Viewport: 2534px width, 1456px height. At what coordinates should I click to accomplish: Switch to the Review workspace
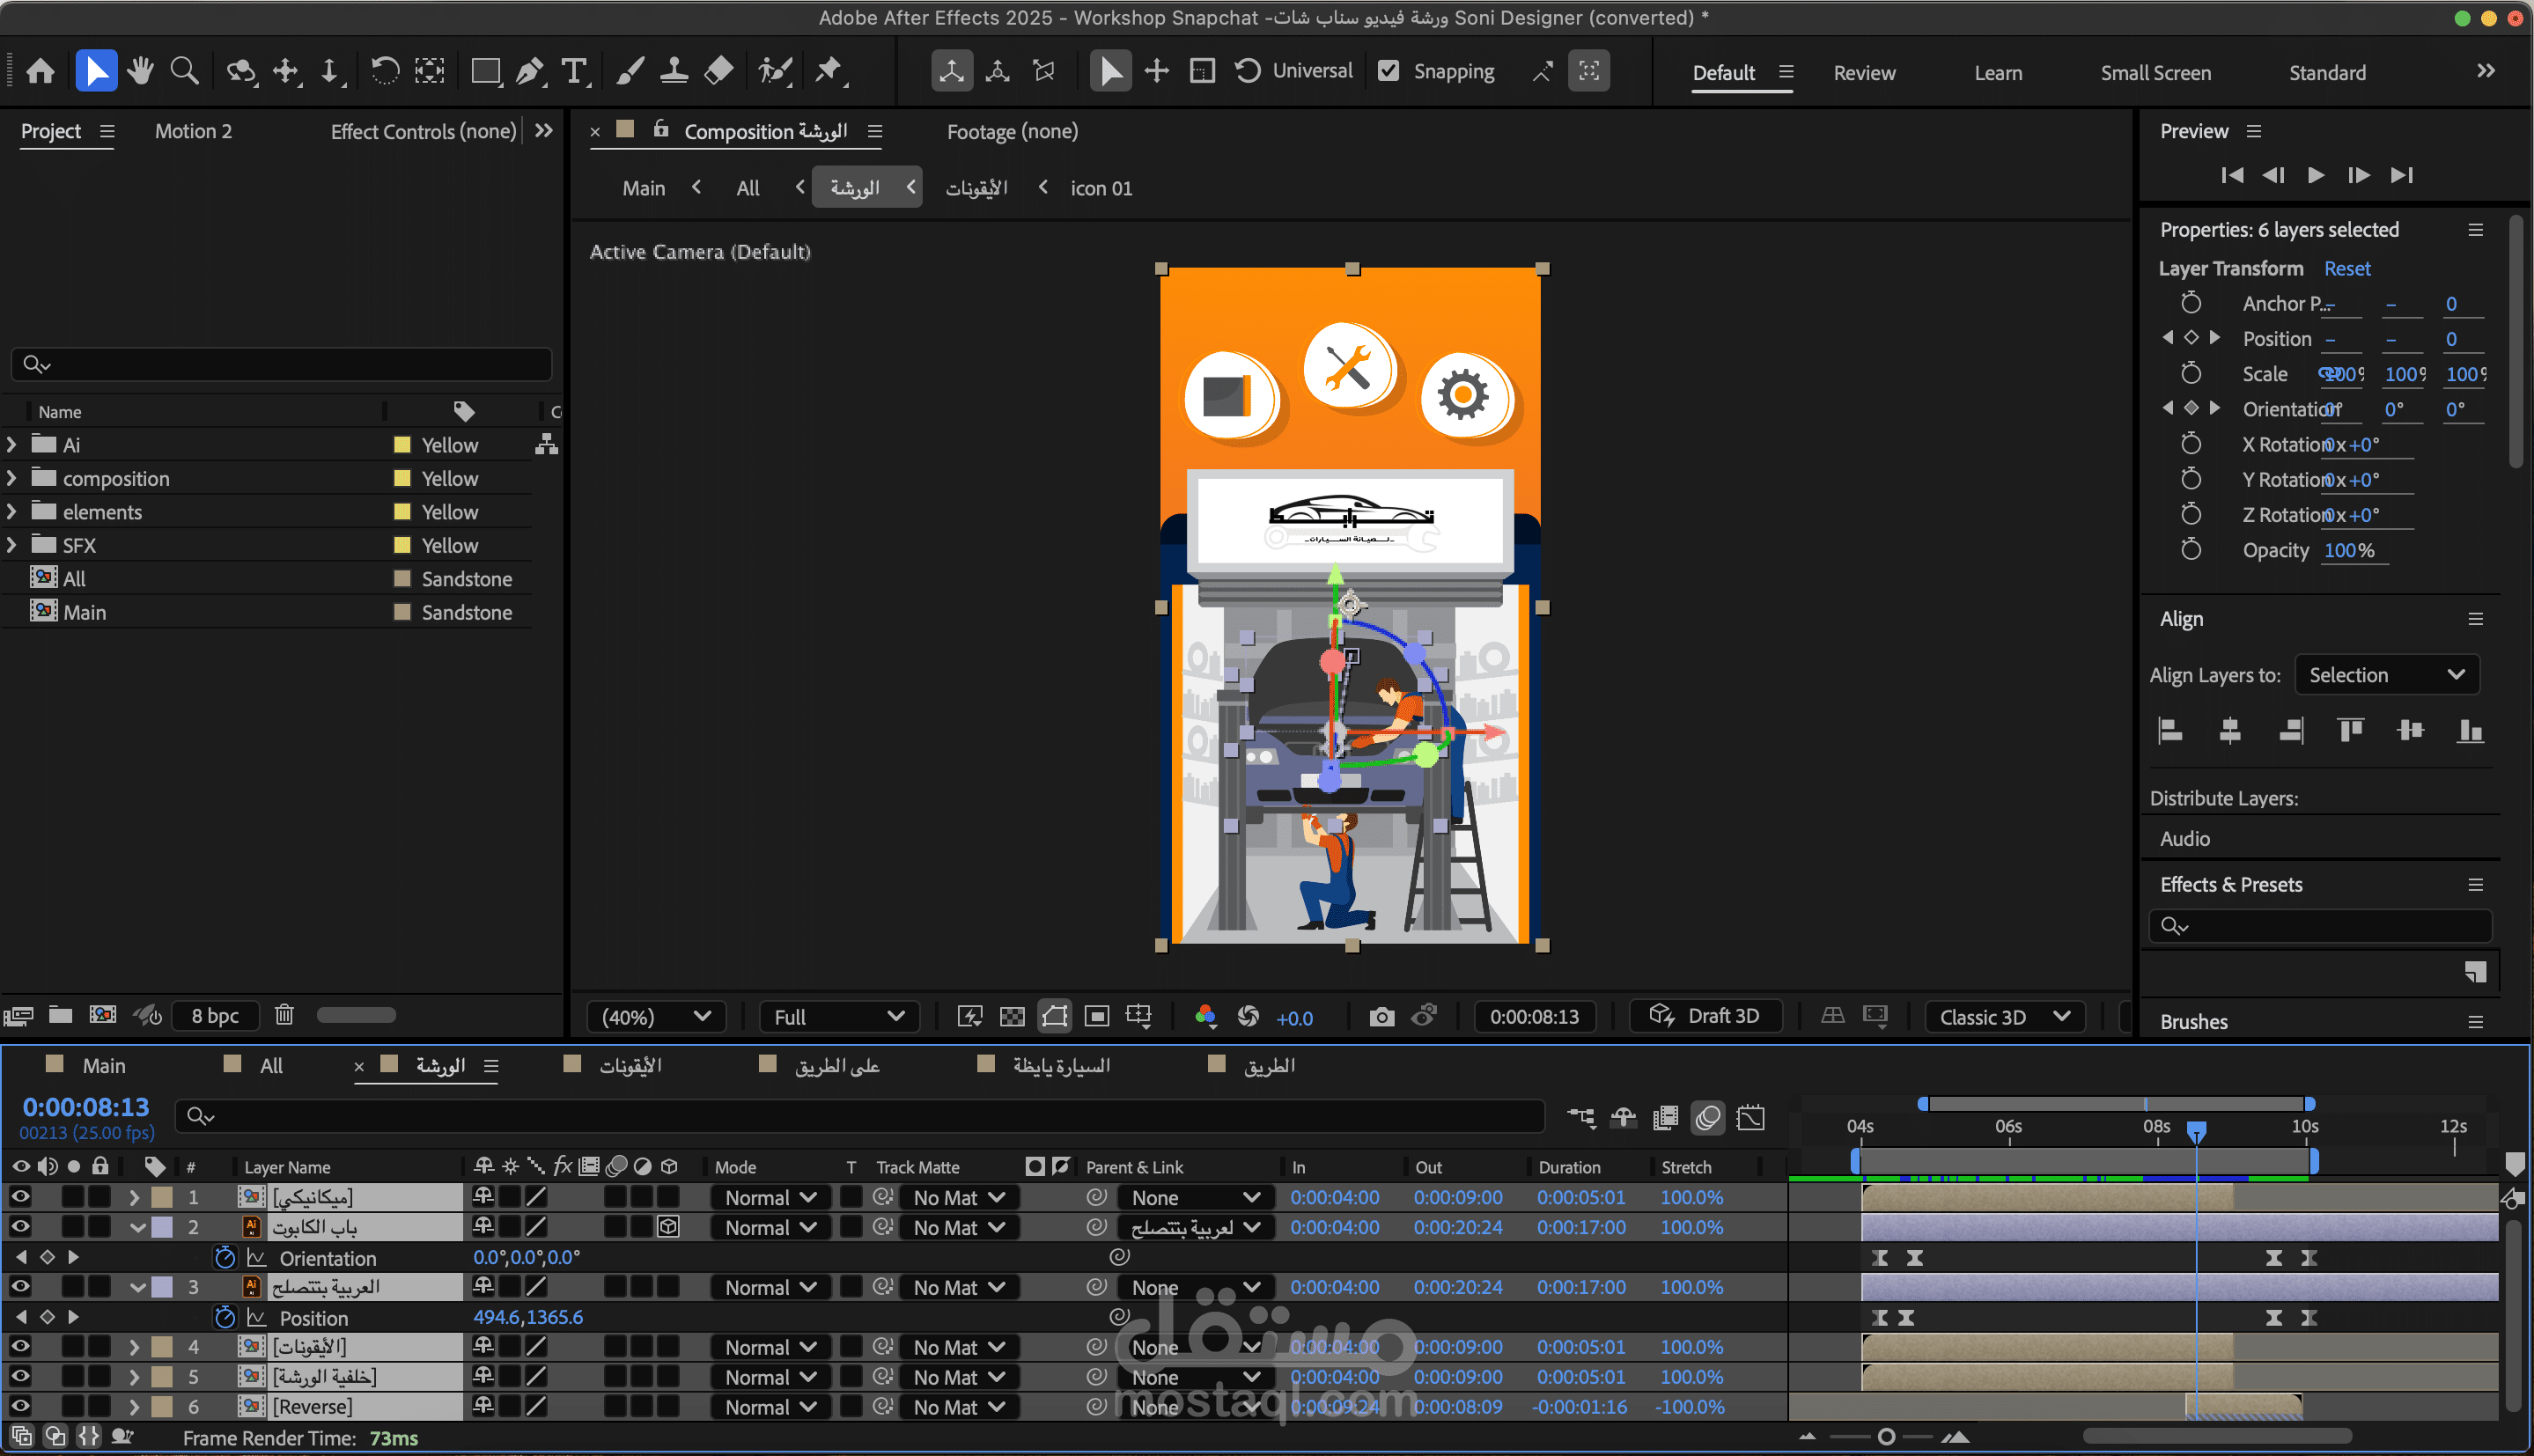point(1863,73)
